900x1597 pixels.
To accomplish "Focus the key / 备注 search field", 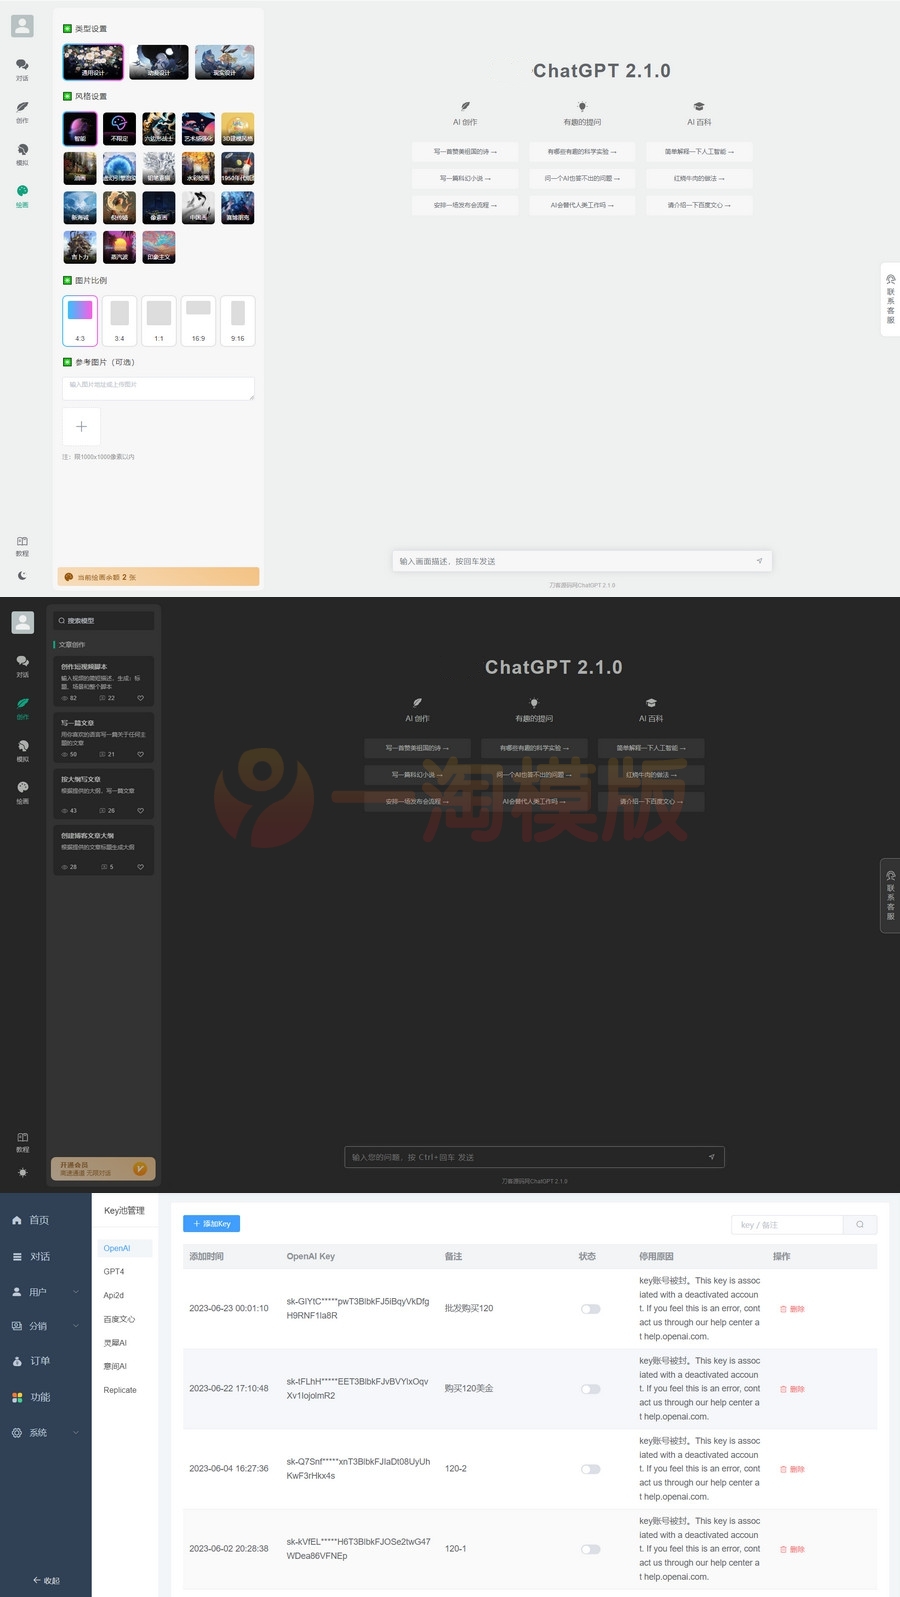I will tap(787, 1224).
